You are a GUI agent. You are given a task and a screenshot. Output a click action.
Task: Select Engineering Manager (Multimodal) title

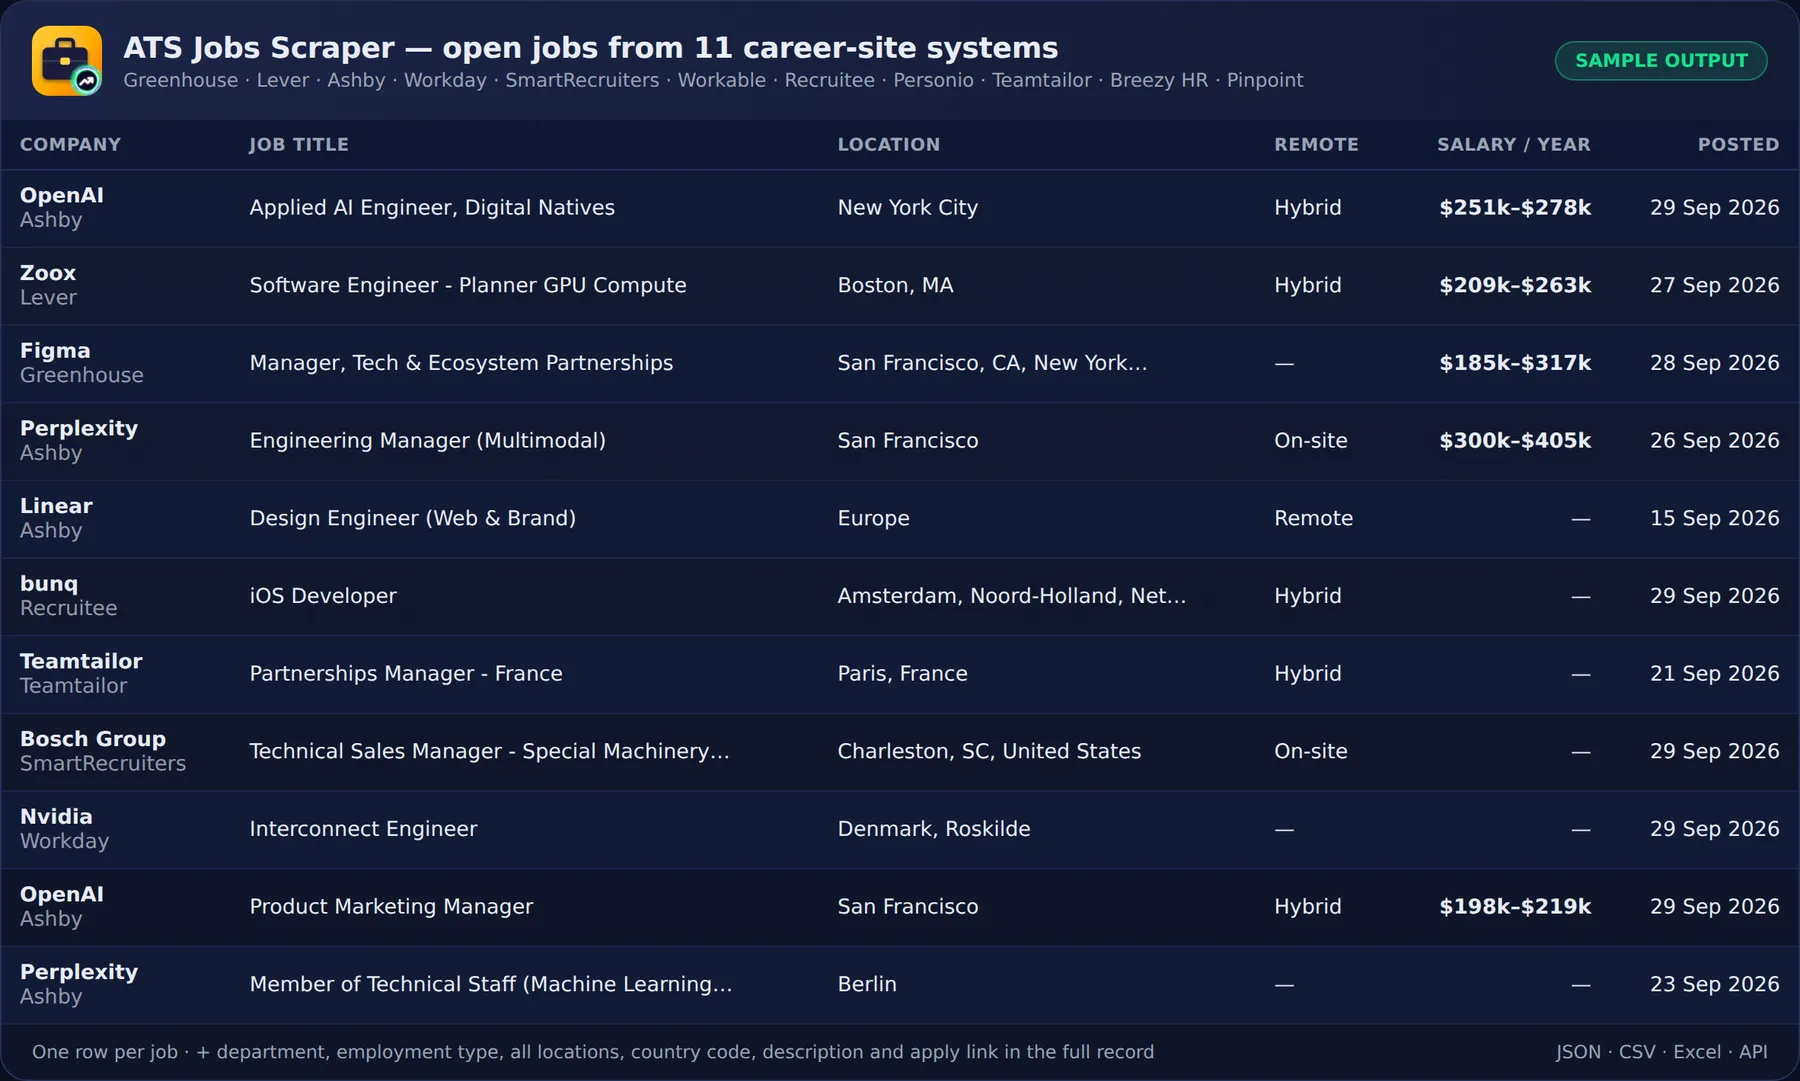tap(427, 441)
